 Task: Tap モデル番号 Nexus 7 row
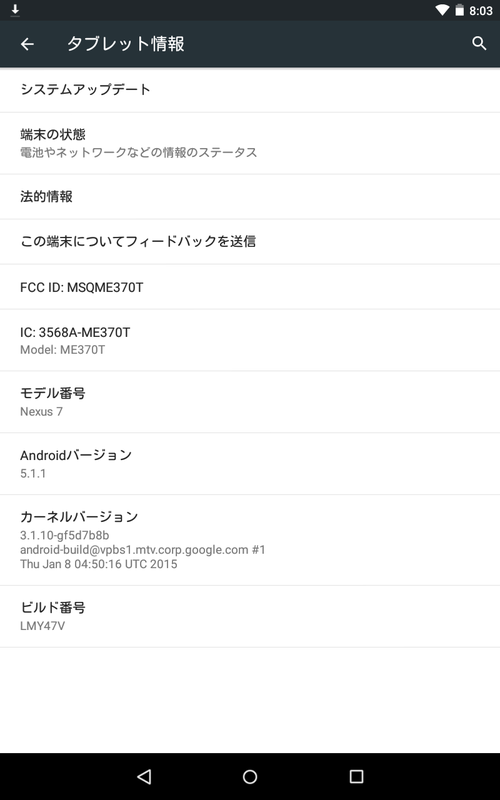(x=250, y=402)
